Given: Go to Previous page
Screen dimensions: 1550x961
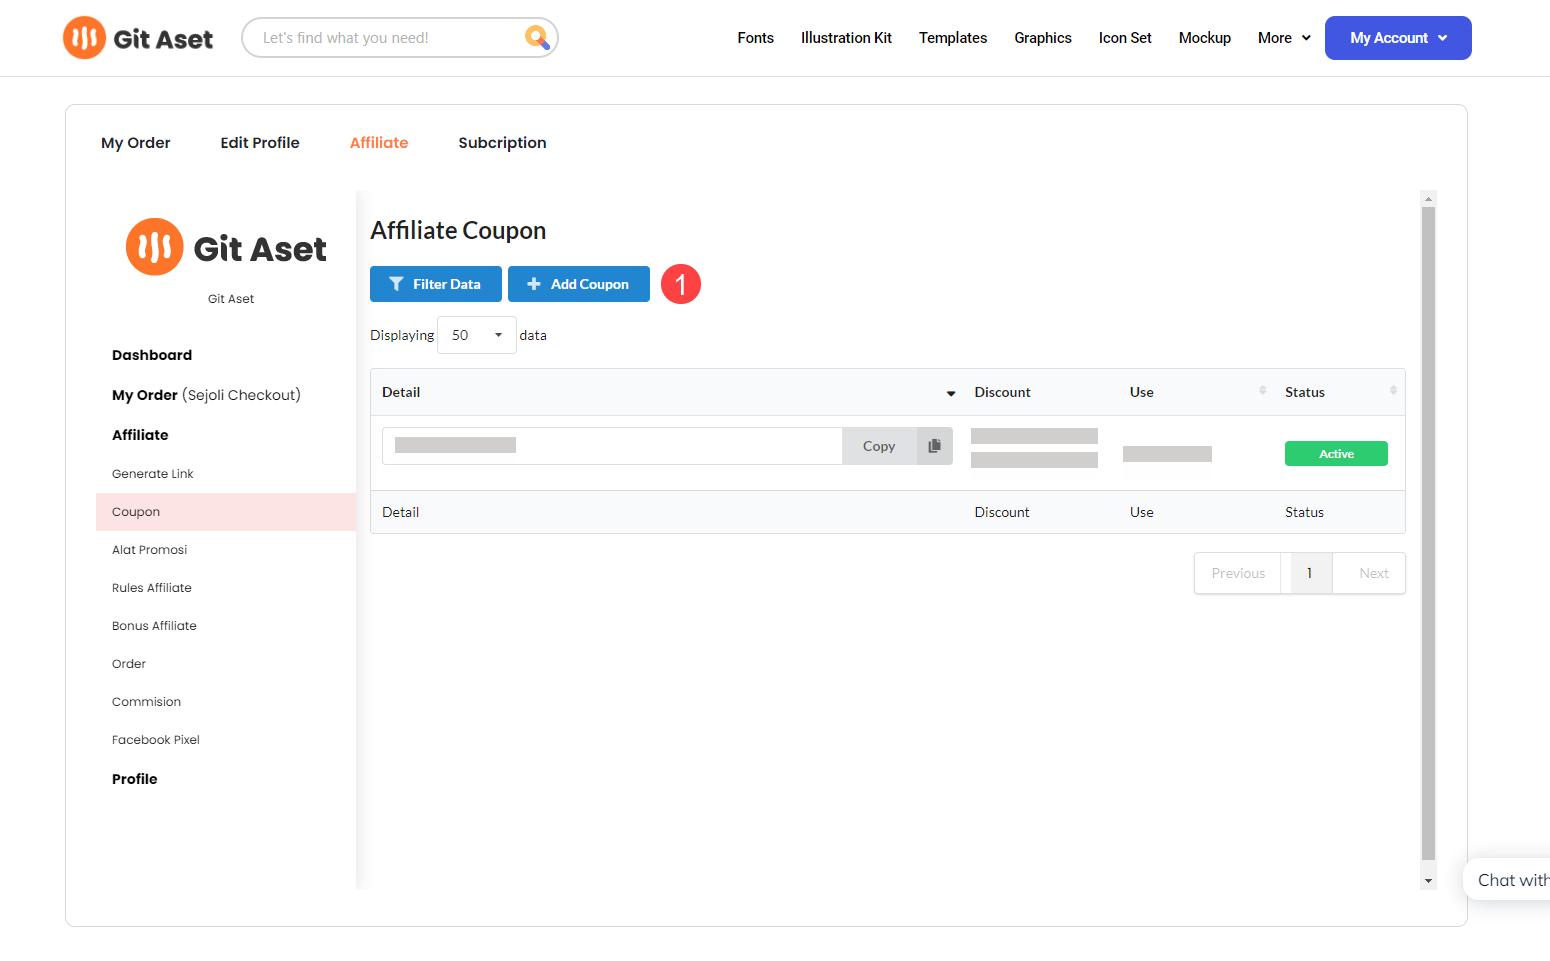Looking at the screenshot, I should (x=1238, y=573).
